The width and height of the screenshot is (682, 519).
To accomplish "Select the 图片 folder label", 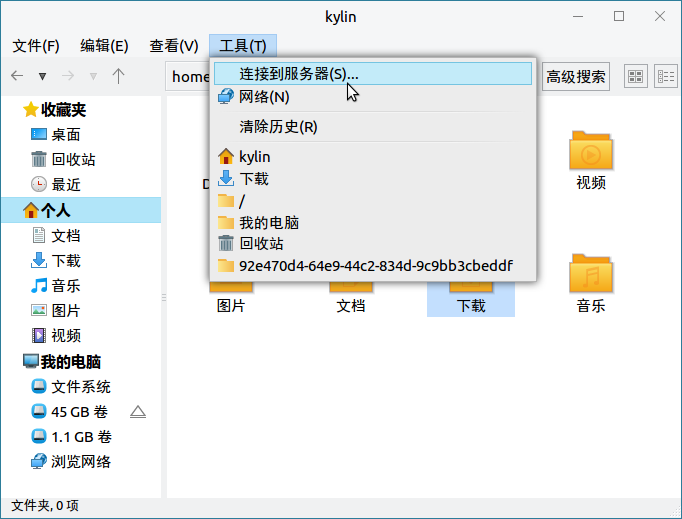I will [x=231, y=306].
